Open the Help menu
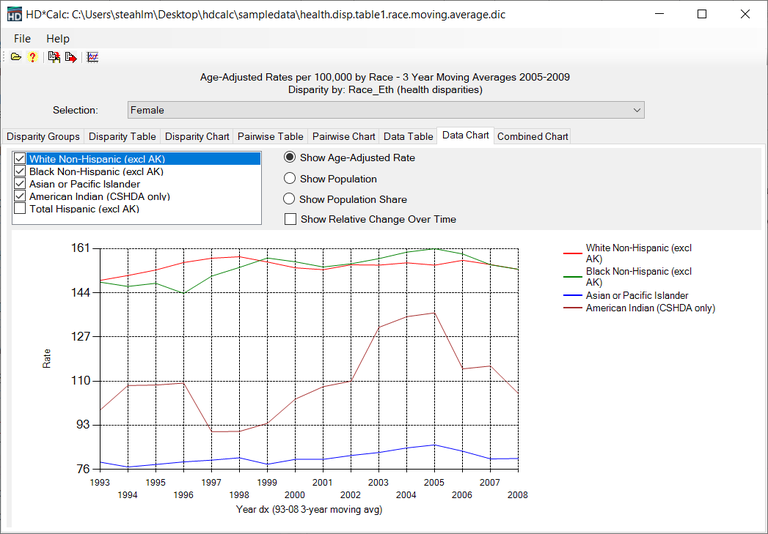 58,38
